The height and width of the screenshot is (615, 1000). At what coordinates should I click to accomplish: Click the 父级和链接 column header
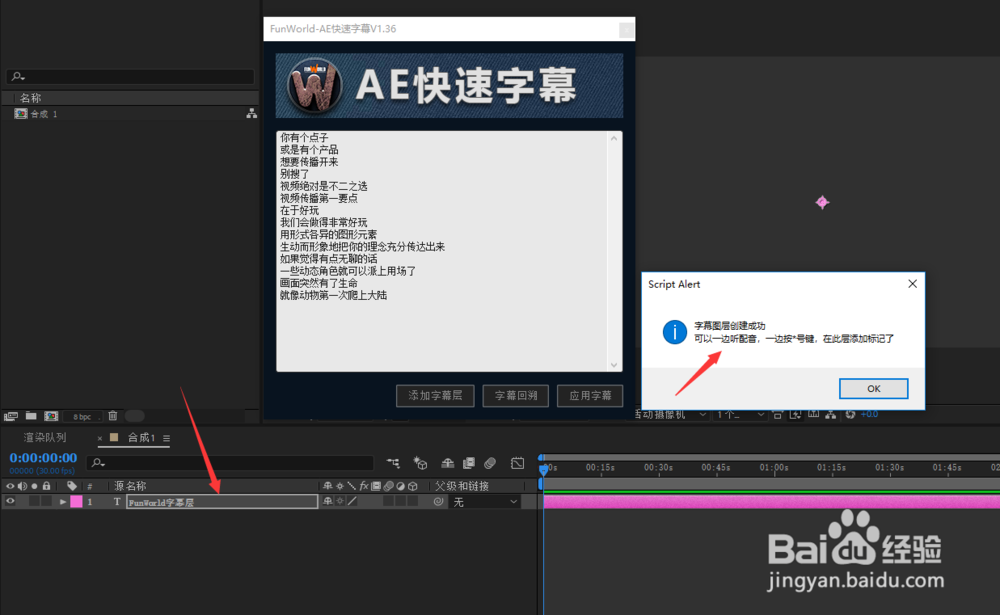(462, 486)
